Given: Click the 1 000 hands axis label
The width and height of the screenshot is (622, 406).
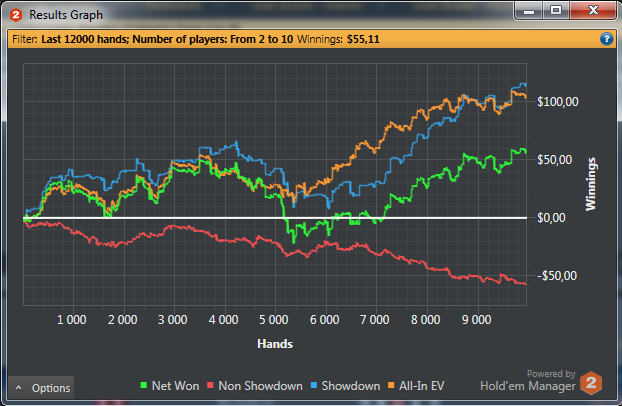Looking at the screenshot, I should point(72,320).
